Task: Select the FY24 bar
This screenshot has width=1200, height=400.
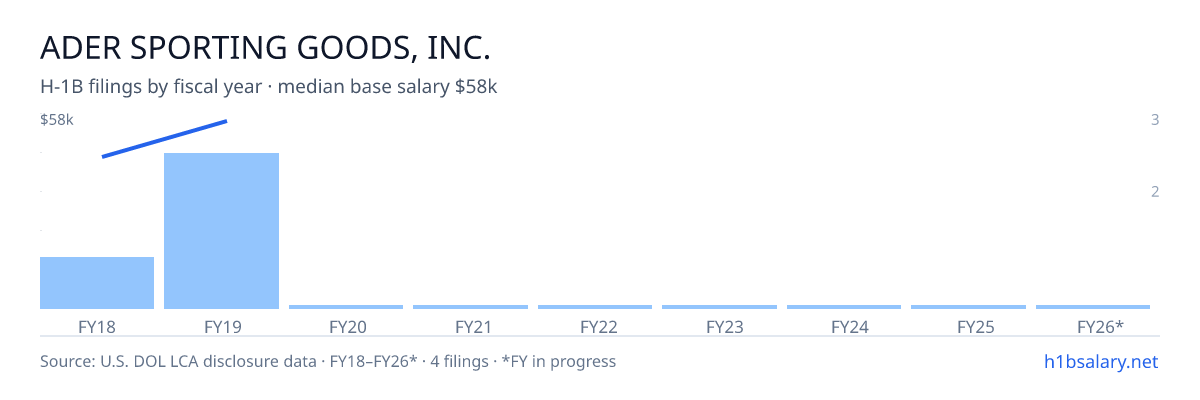Action: coord(844,307)
